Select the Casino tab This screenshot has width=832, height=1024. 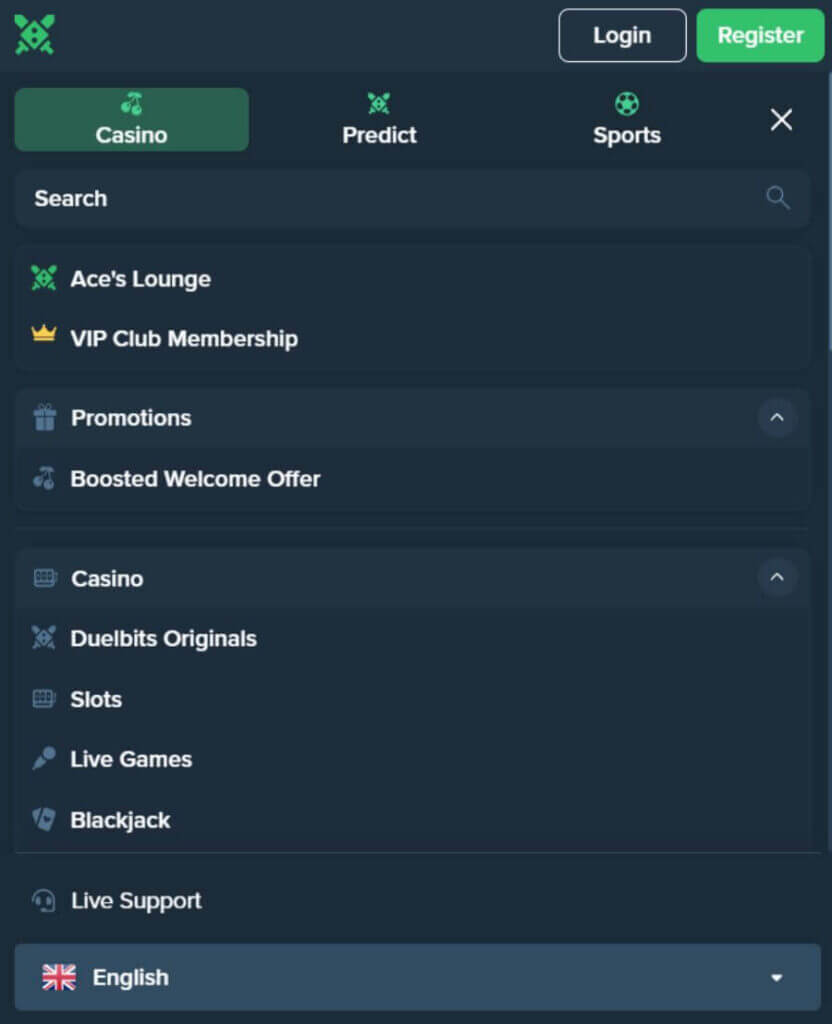(131, 120)
